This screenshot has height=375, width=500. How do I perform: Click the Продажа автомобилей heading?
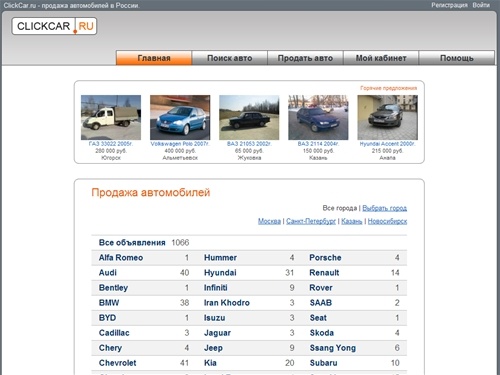151,192
